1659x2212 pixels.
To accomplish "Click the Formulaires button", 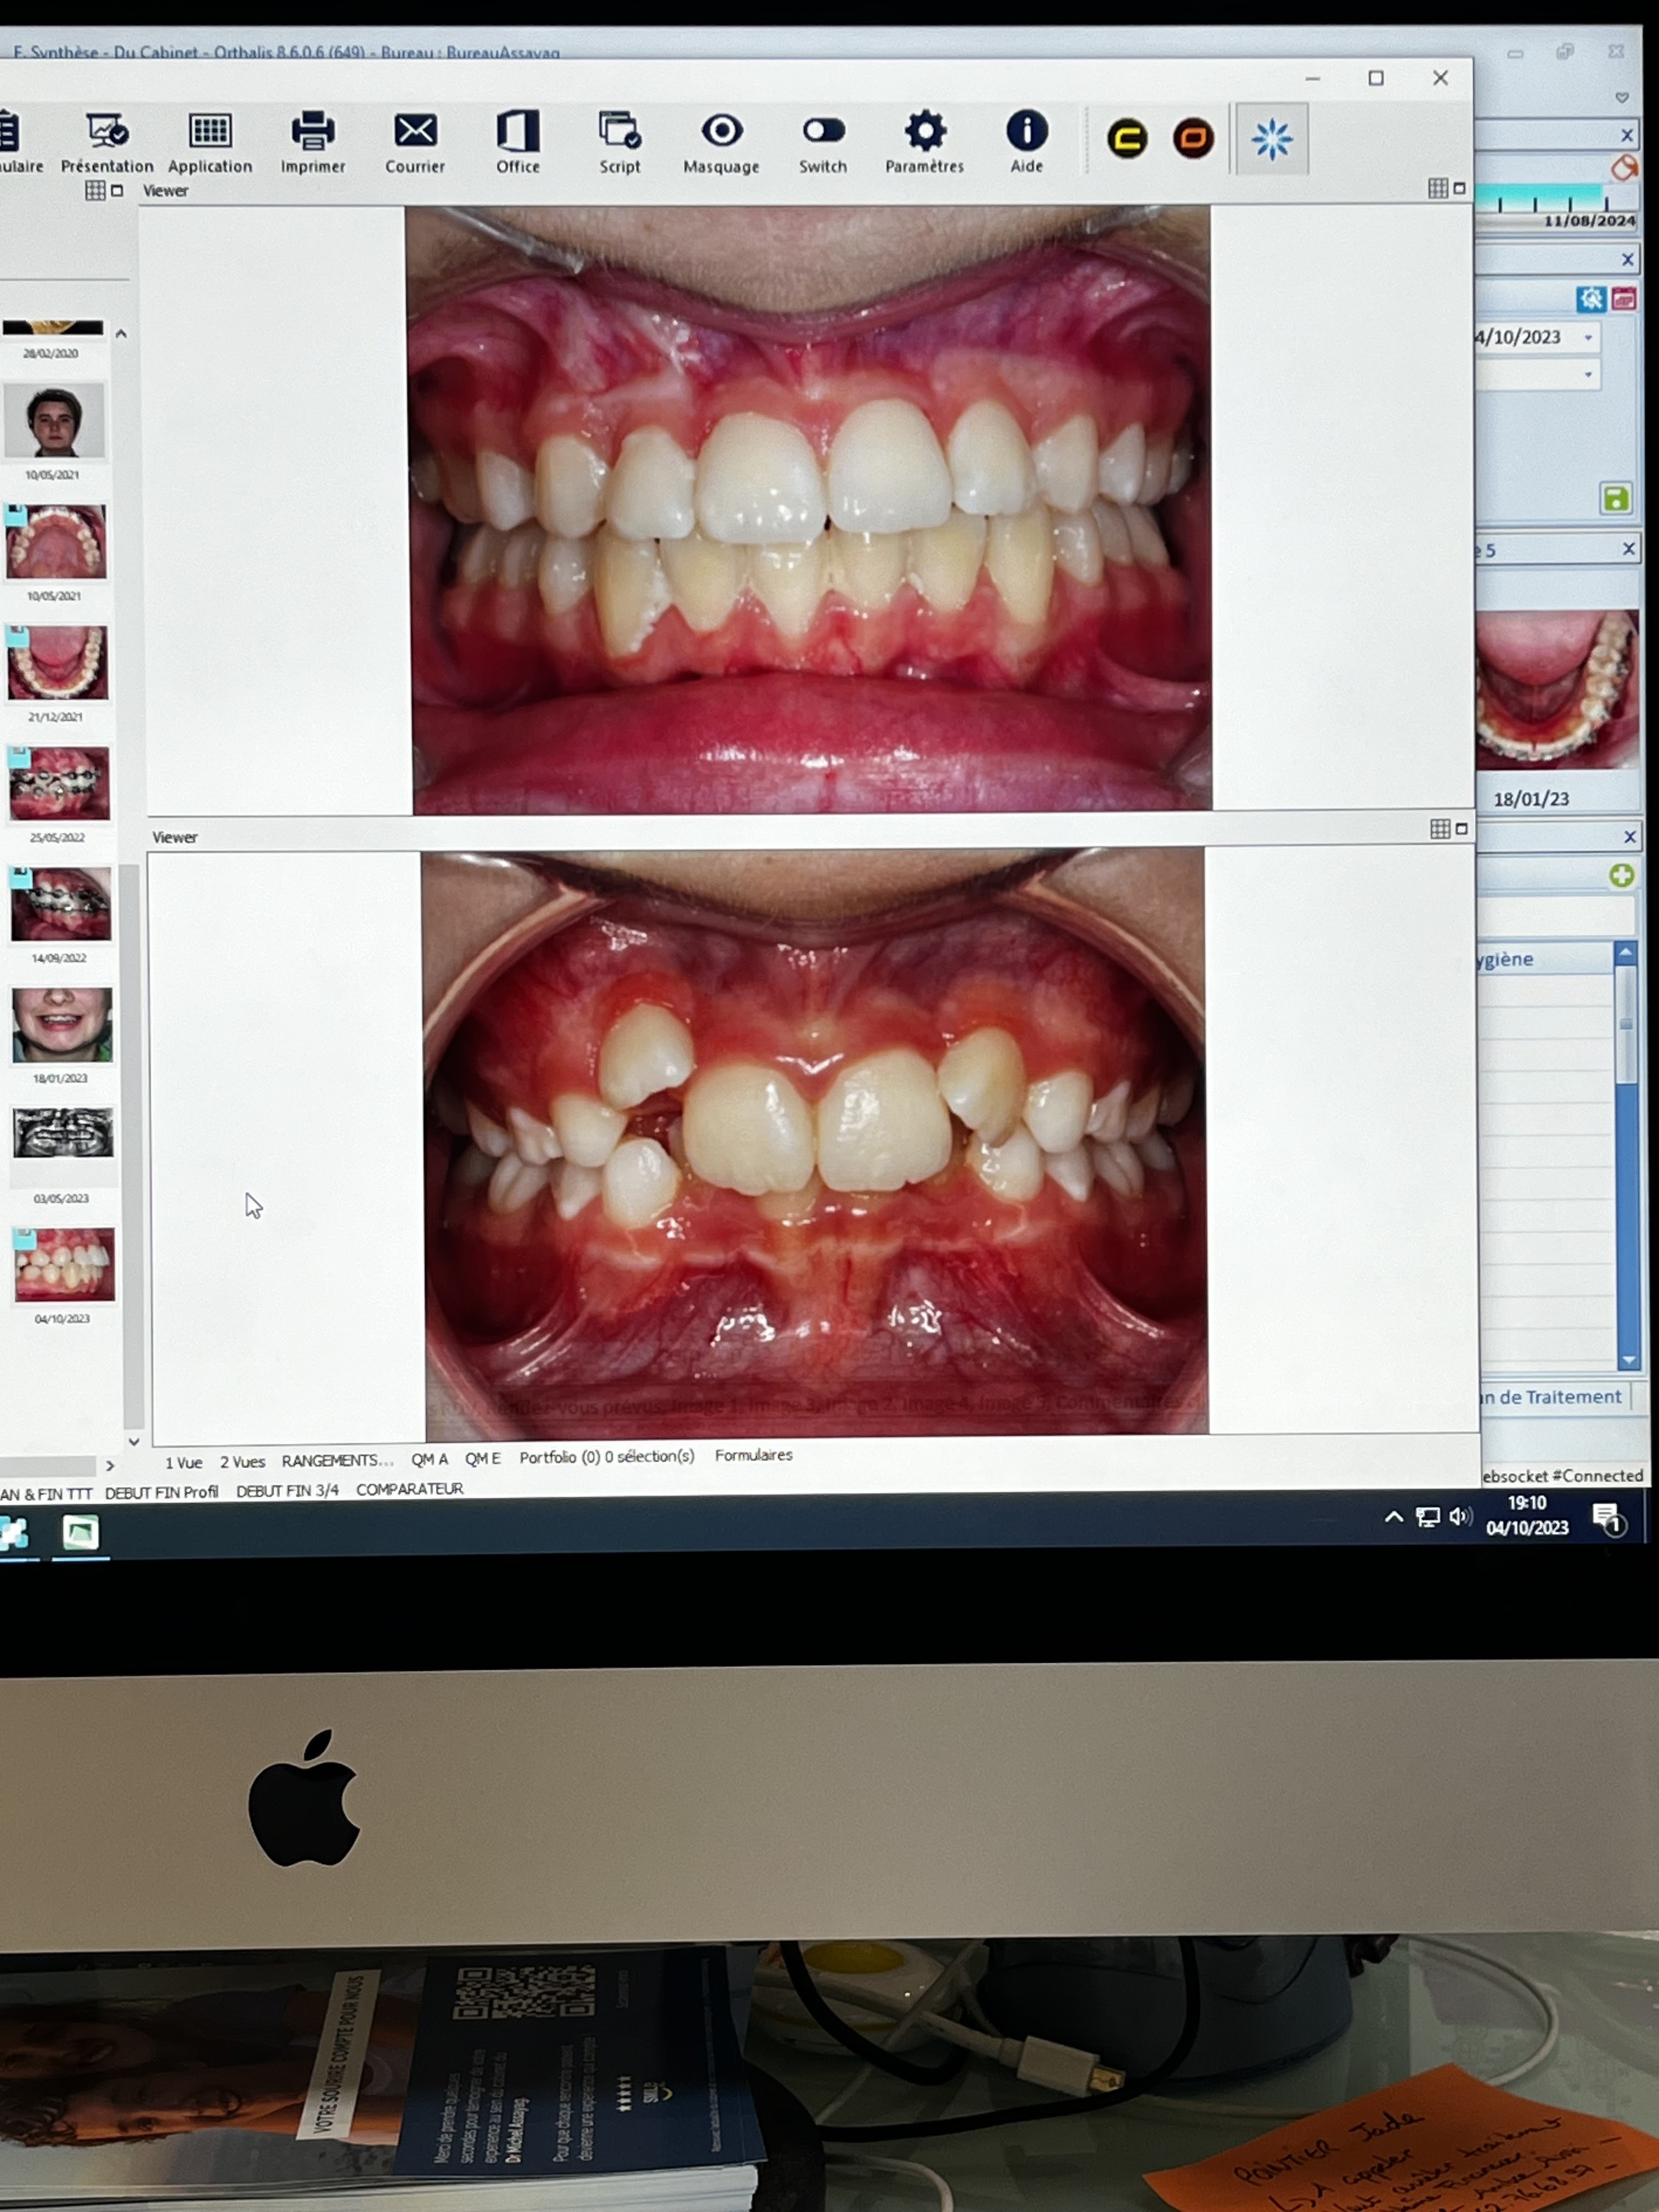I will click(x=753, y=1455).
